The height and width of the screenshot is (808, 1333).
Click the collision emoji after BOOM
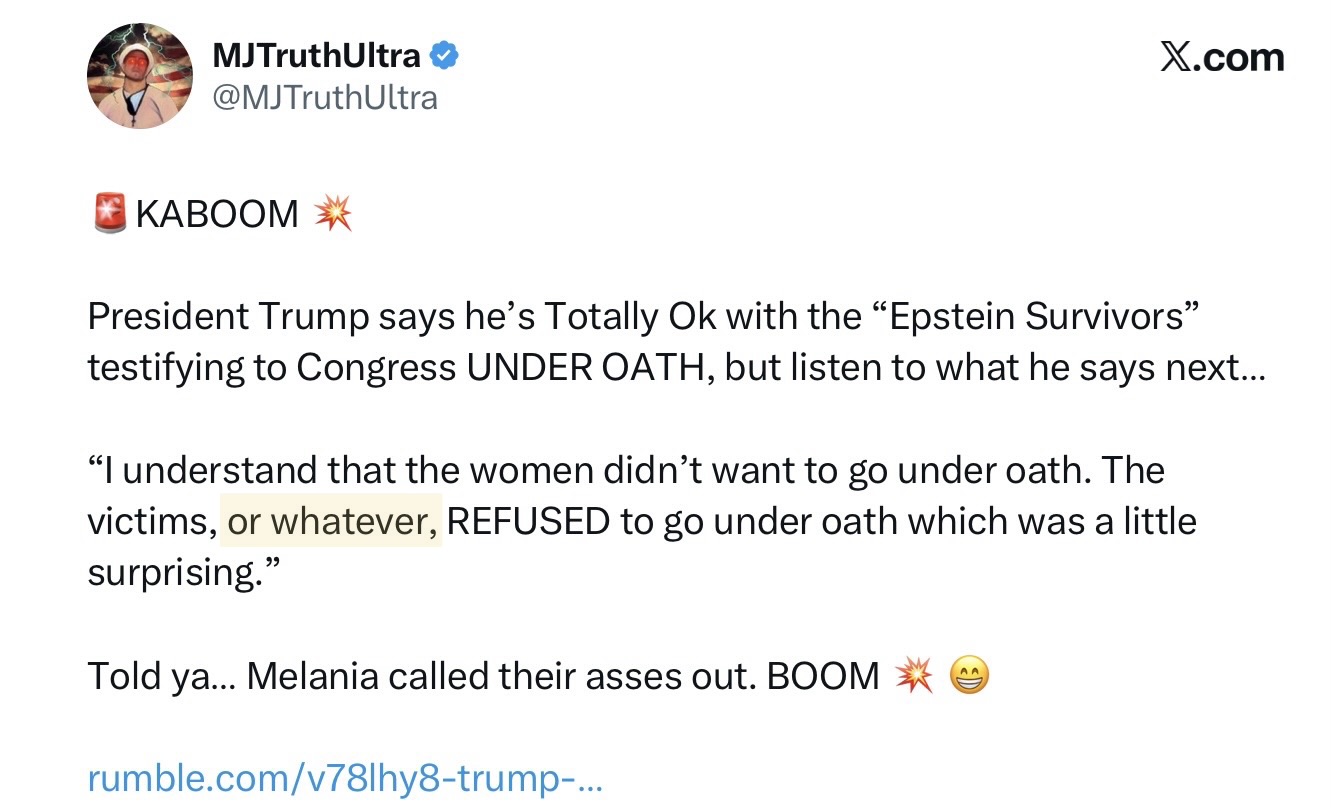pyautogui.click(x=913, y=676)
